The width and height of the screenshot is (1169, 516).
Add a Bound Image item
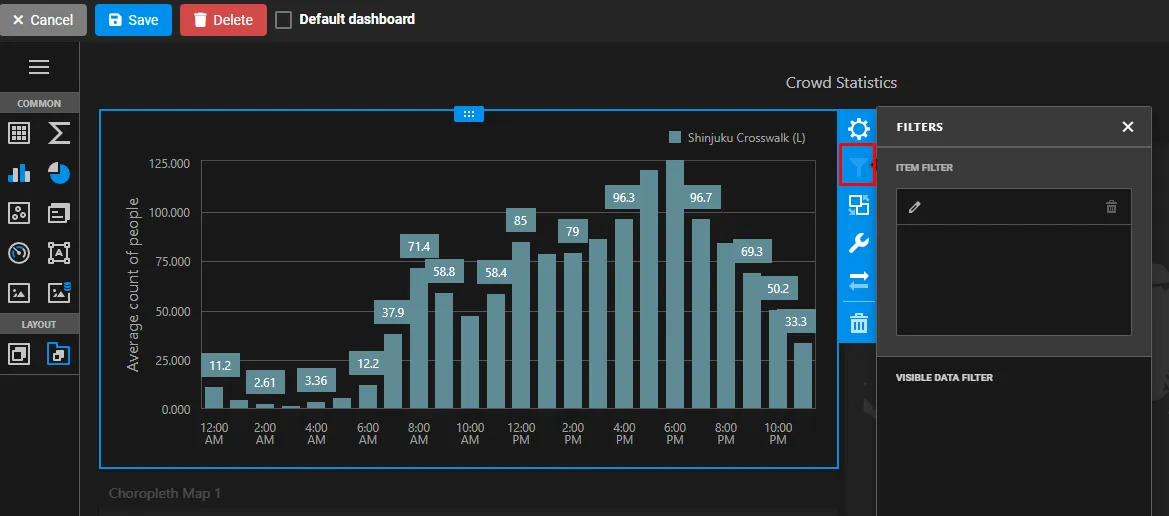(x=59, y=292)
